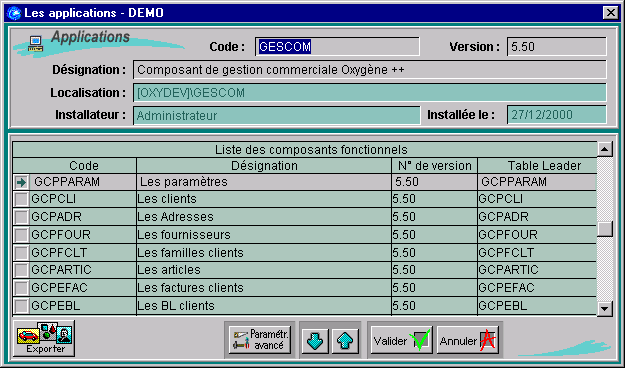This screenshot has width=625, height=368.
Task: Click the Applications computer icon
Action: pyautogui.click(x=35, y=43)
